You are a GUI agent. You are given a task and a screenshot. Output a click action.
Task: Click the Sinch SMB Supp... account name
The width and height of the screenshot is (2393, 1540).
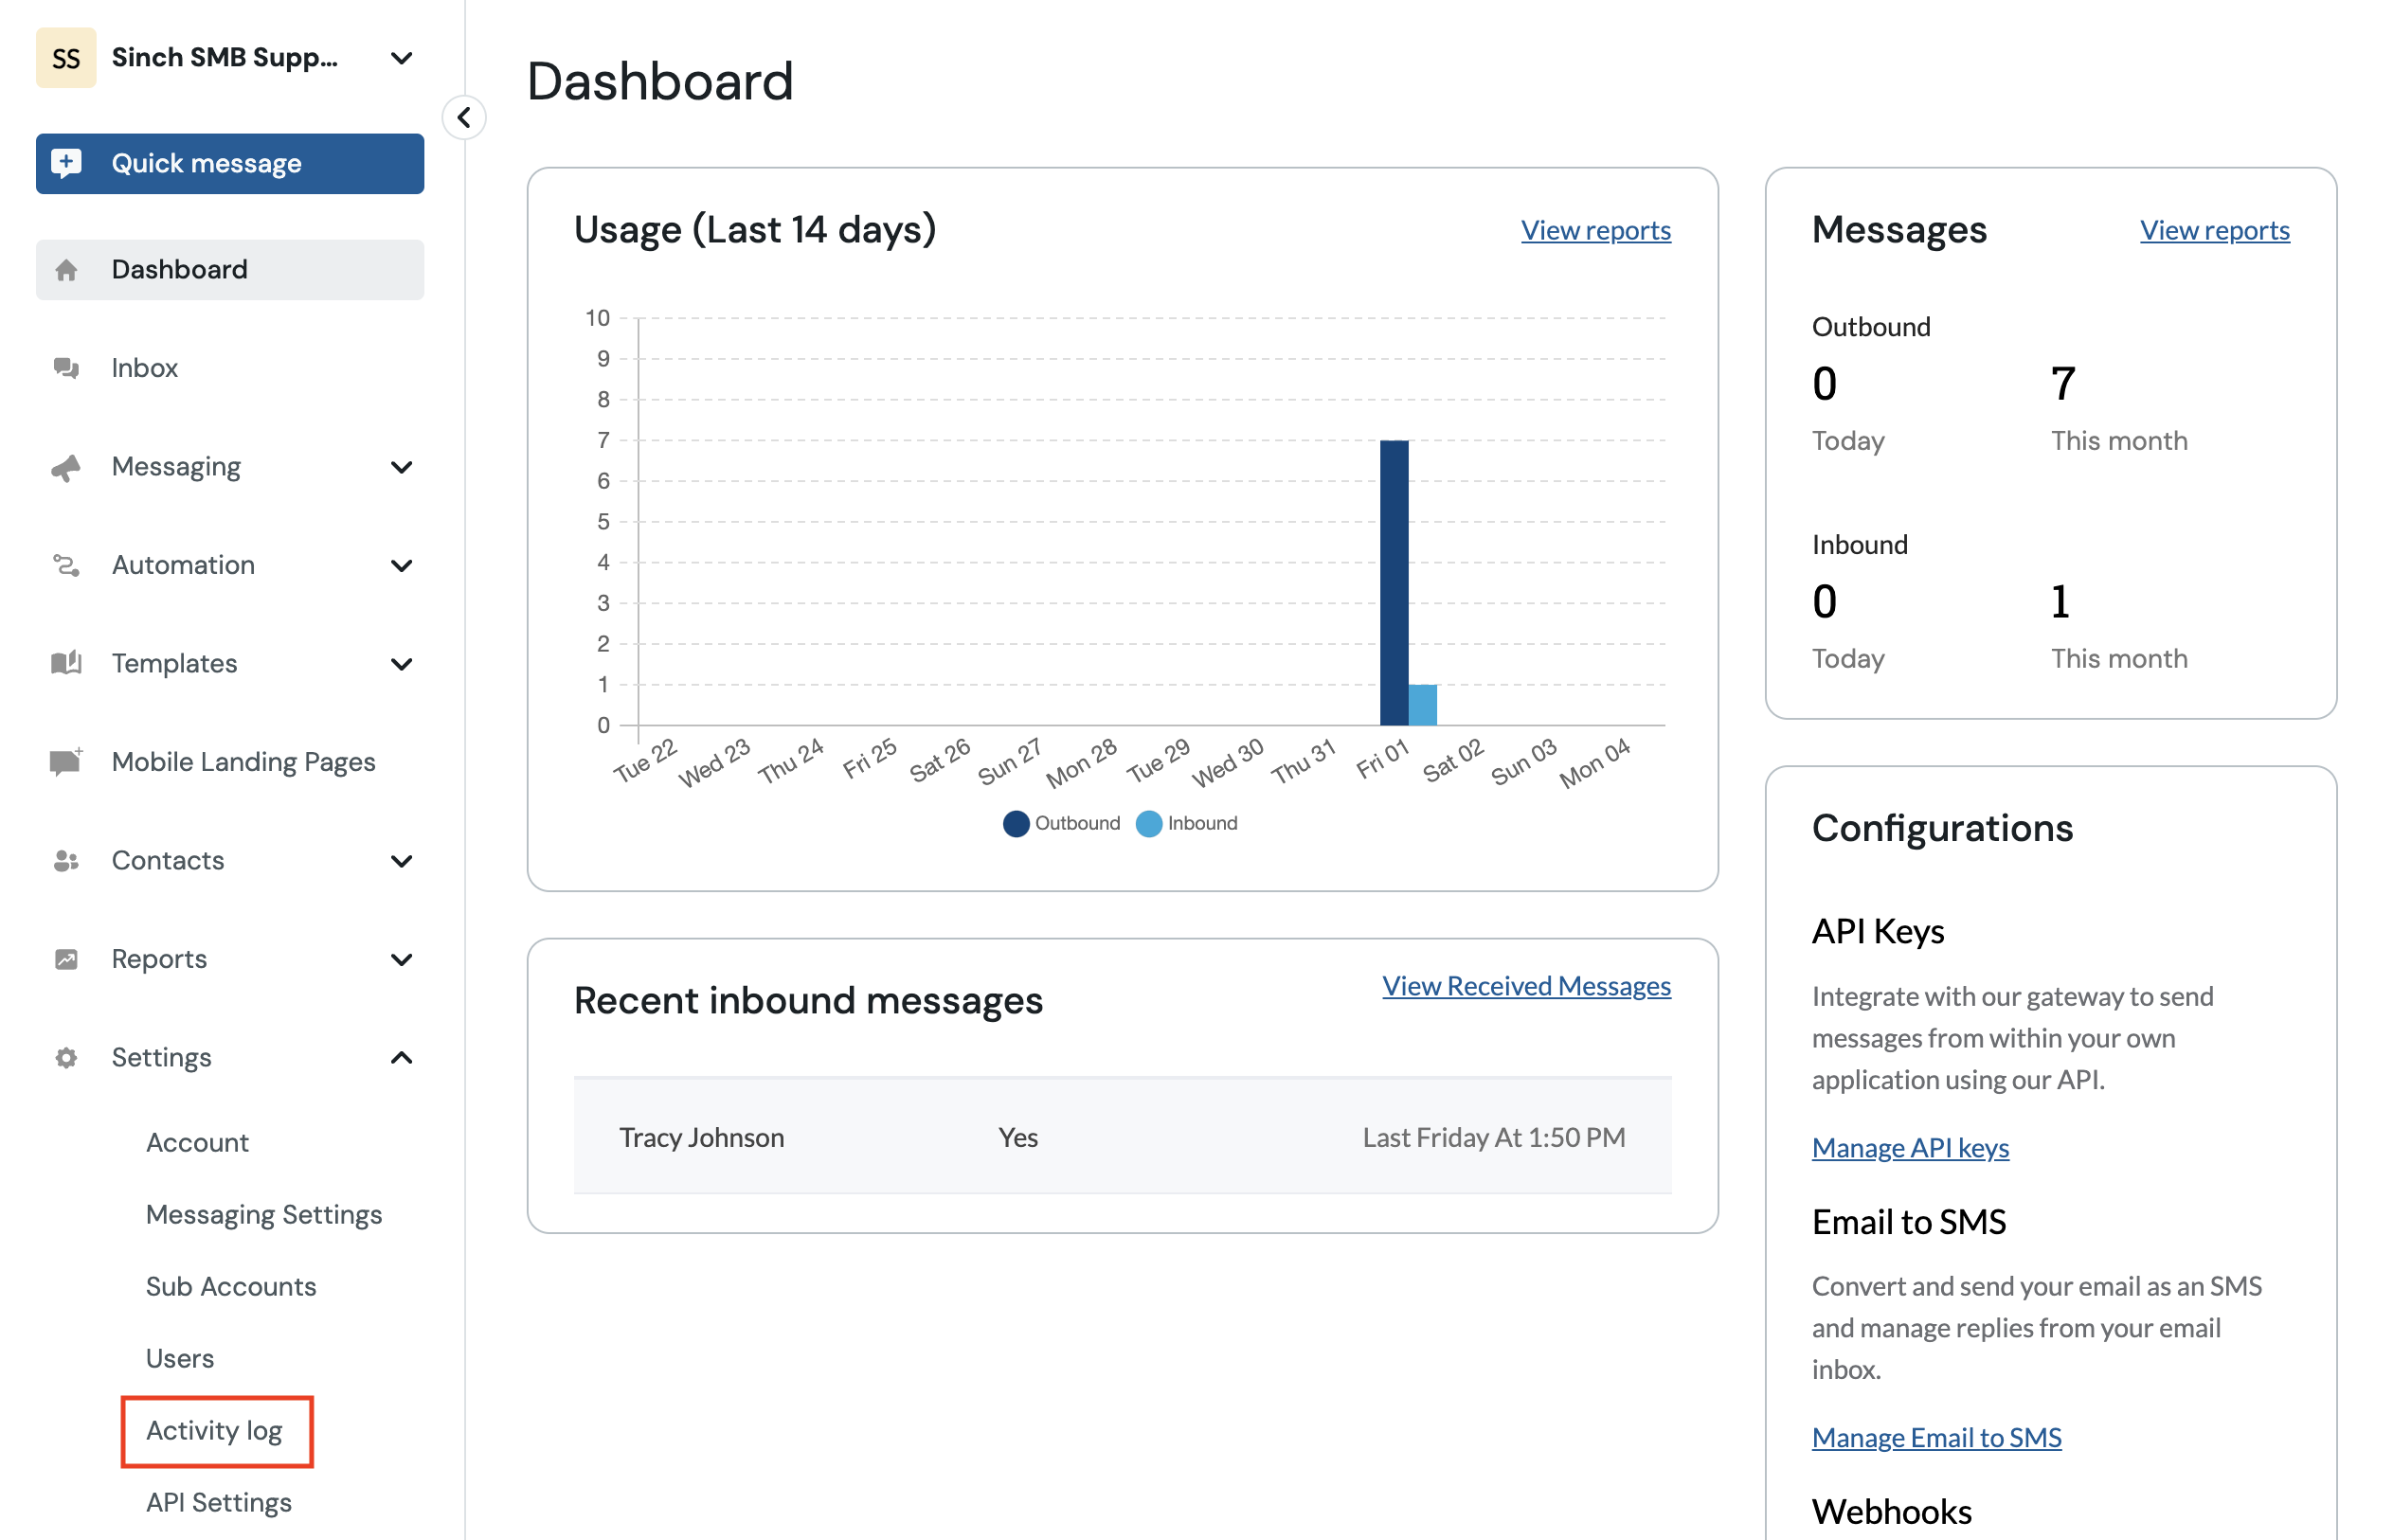click(x=225, y=58)
